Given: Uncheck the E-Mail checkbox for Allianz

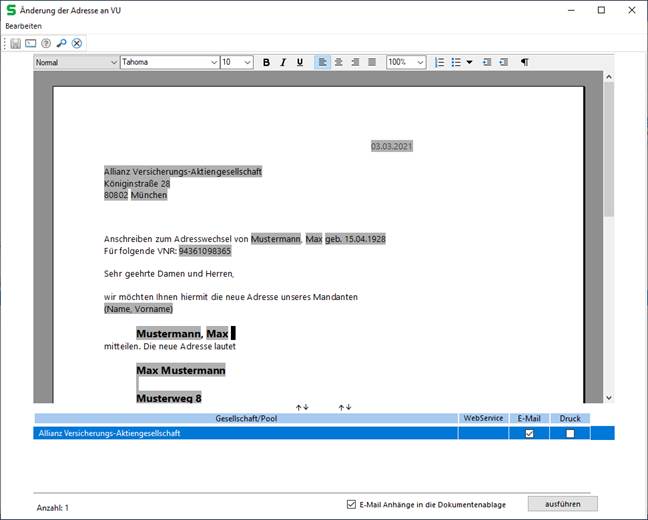Looking at the screenshot, I should pos(529,433).
